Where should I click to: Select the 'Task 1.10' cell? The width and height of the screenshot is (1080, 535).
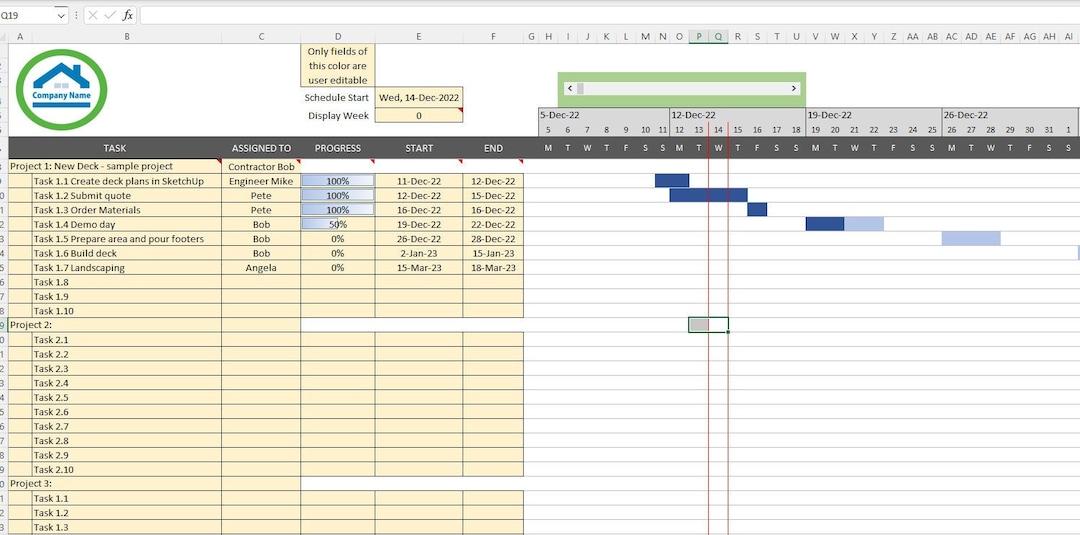(127, 311)
